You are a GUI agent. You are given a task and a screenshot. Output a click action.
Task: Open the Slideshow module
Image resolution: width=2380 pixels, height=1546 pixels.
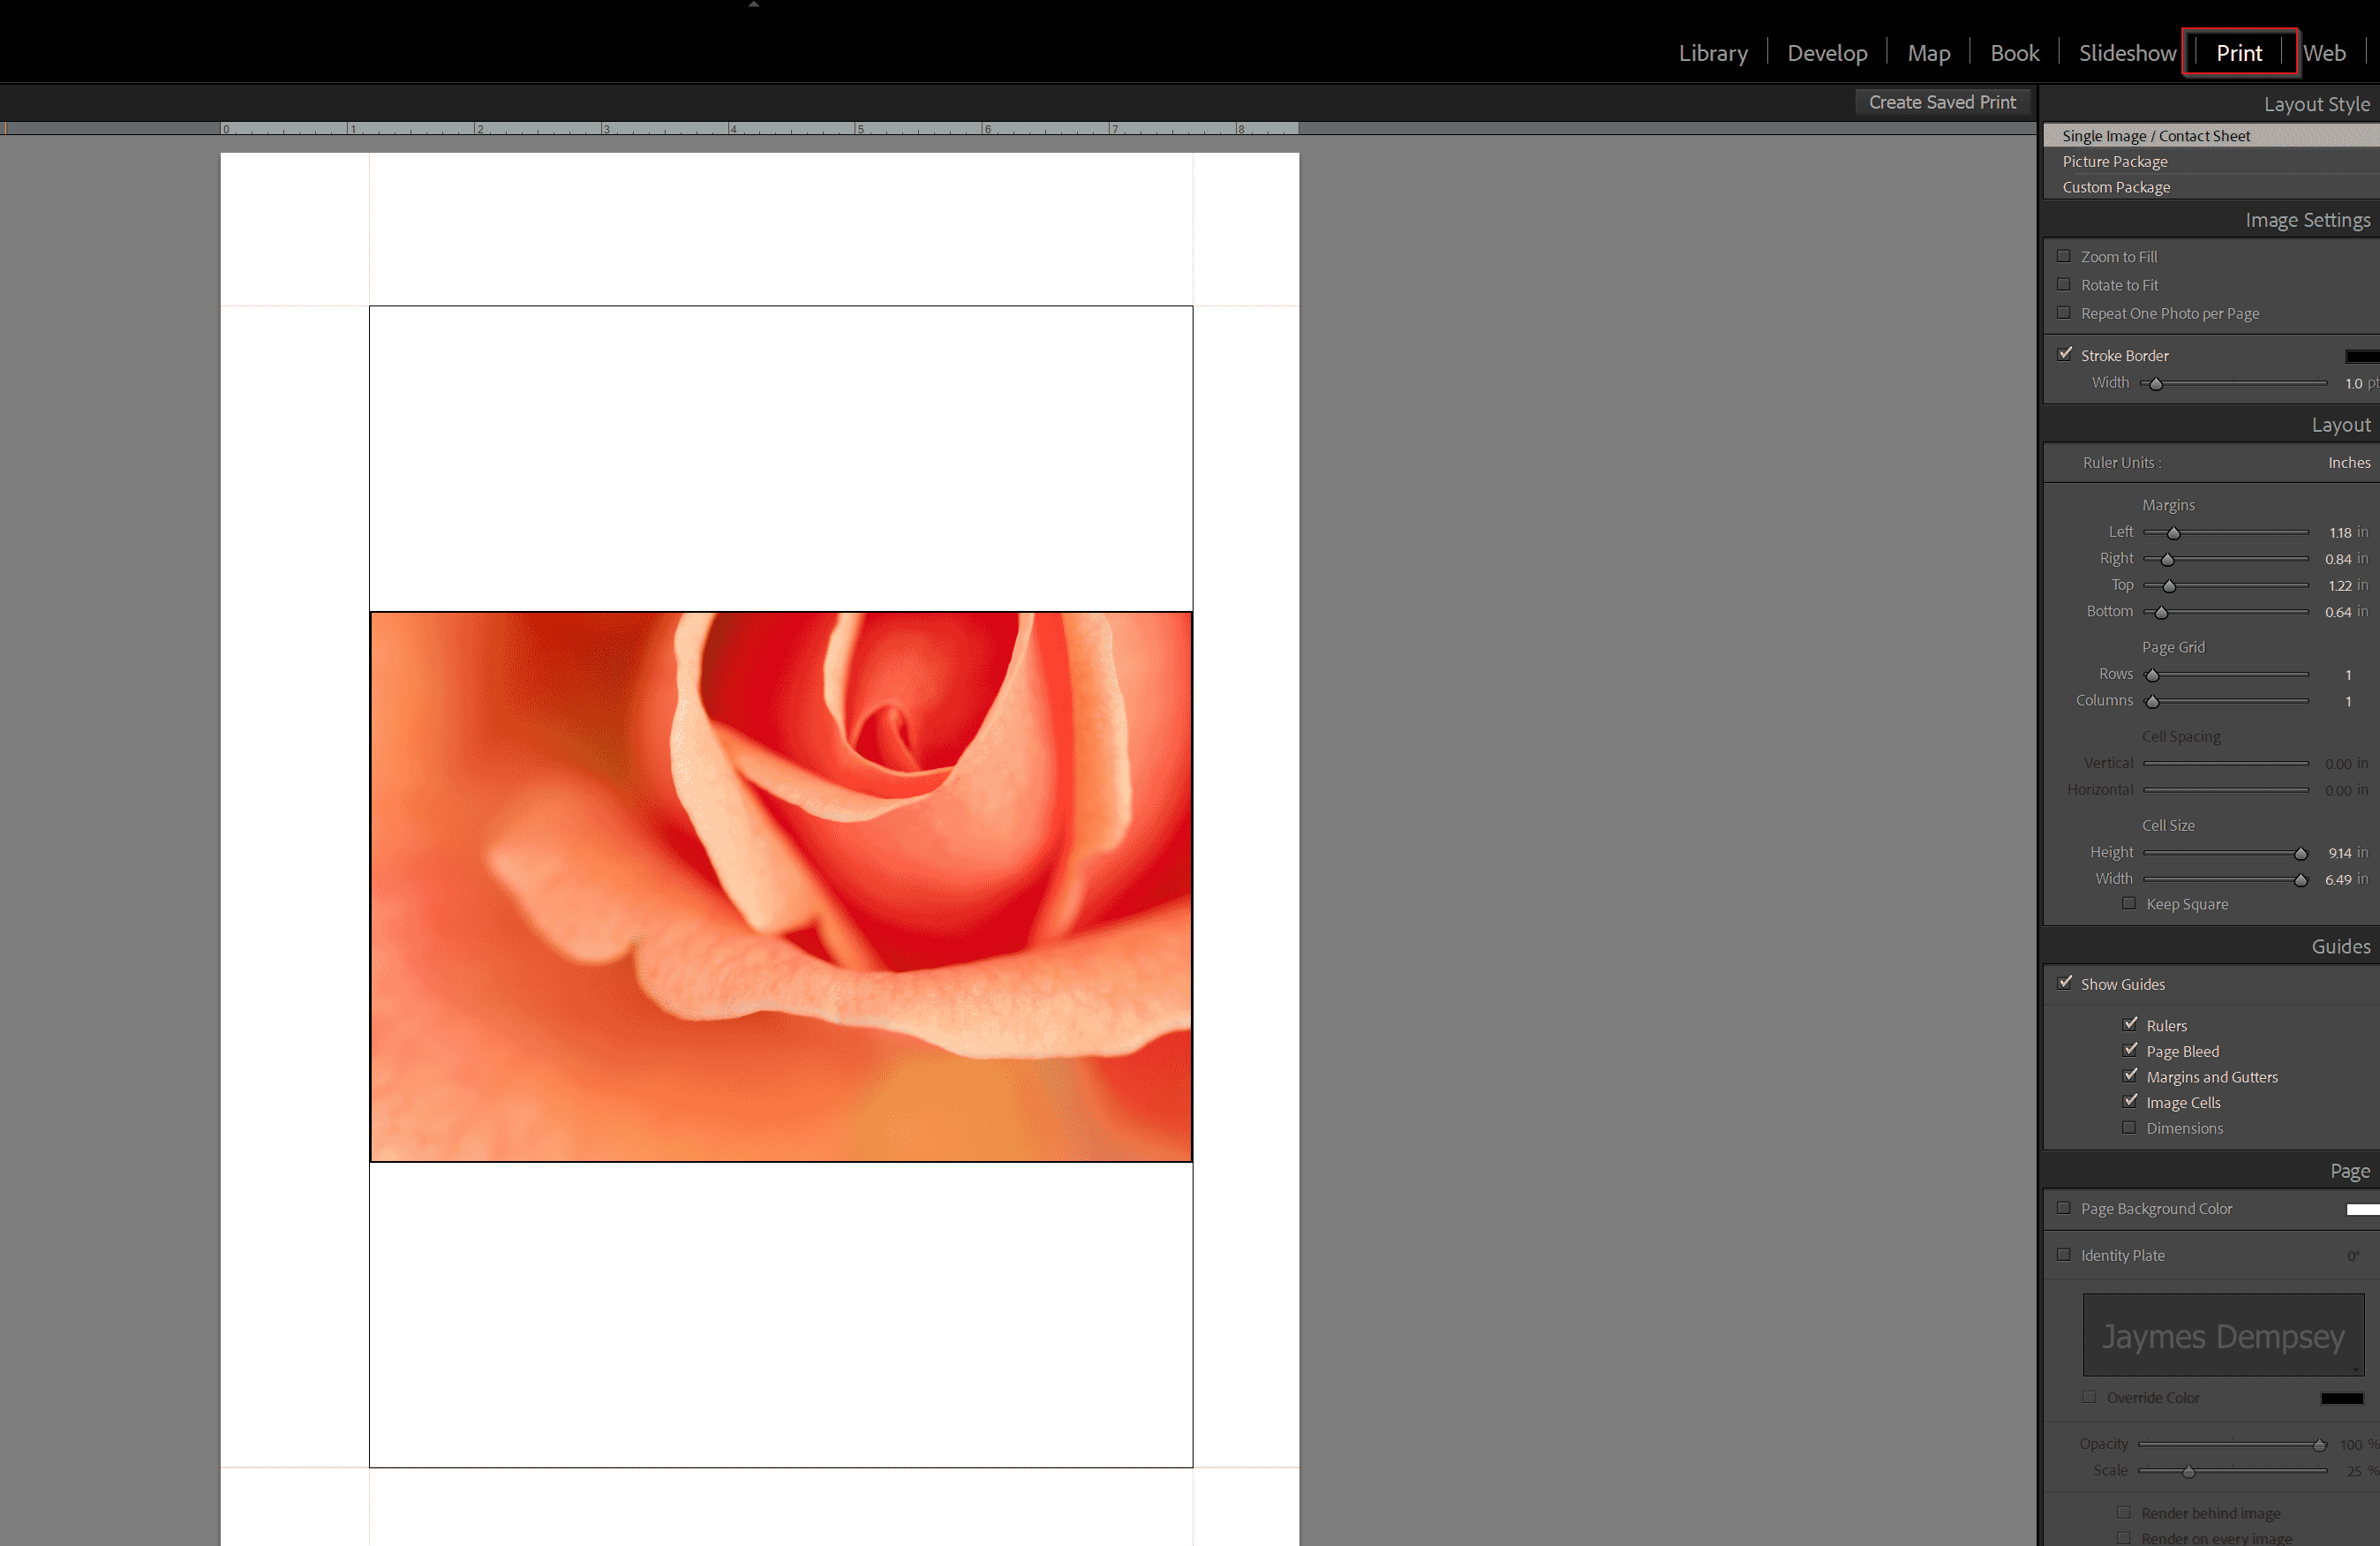tap(2125, 52)
